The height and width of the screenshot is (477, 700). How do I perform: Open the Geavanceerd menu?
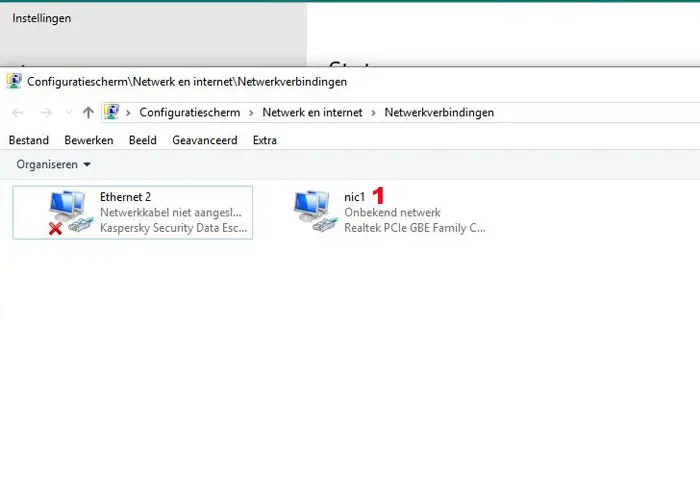click(x=205, y=140)
